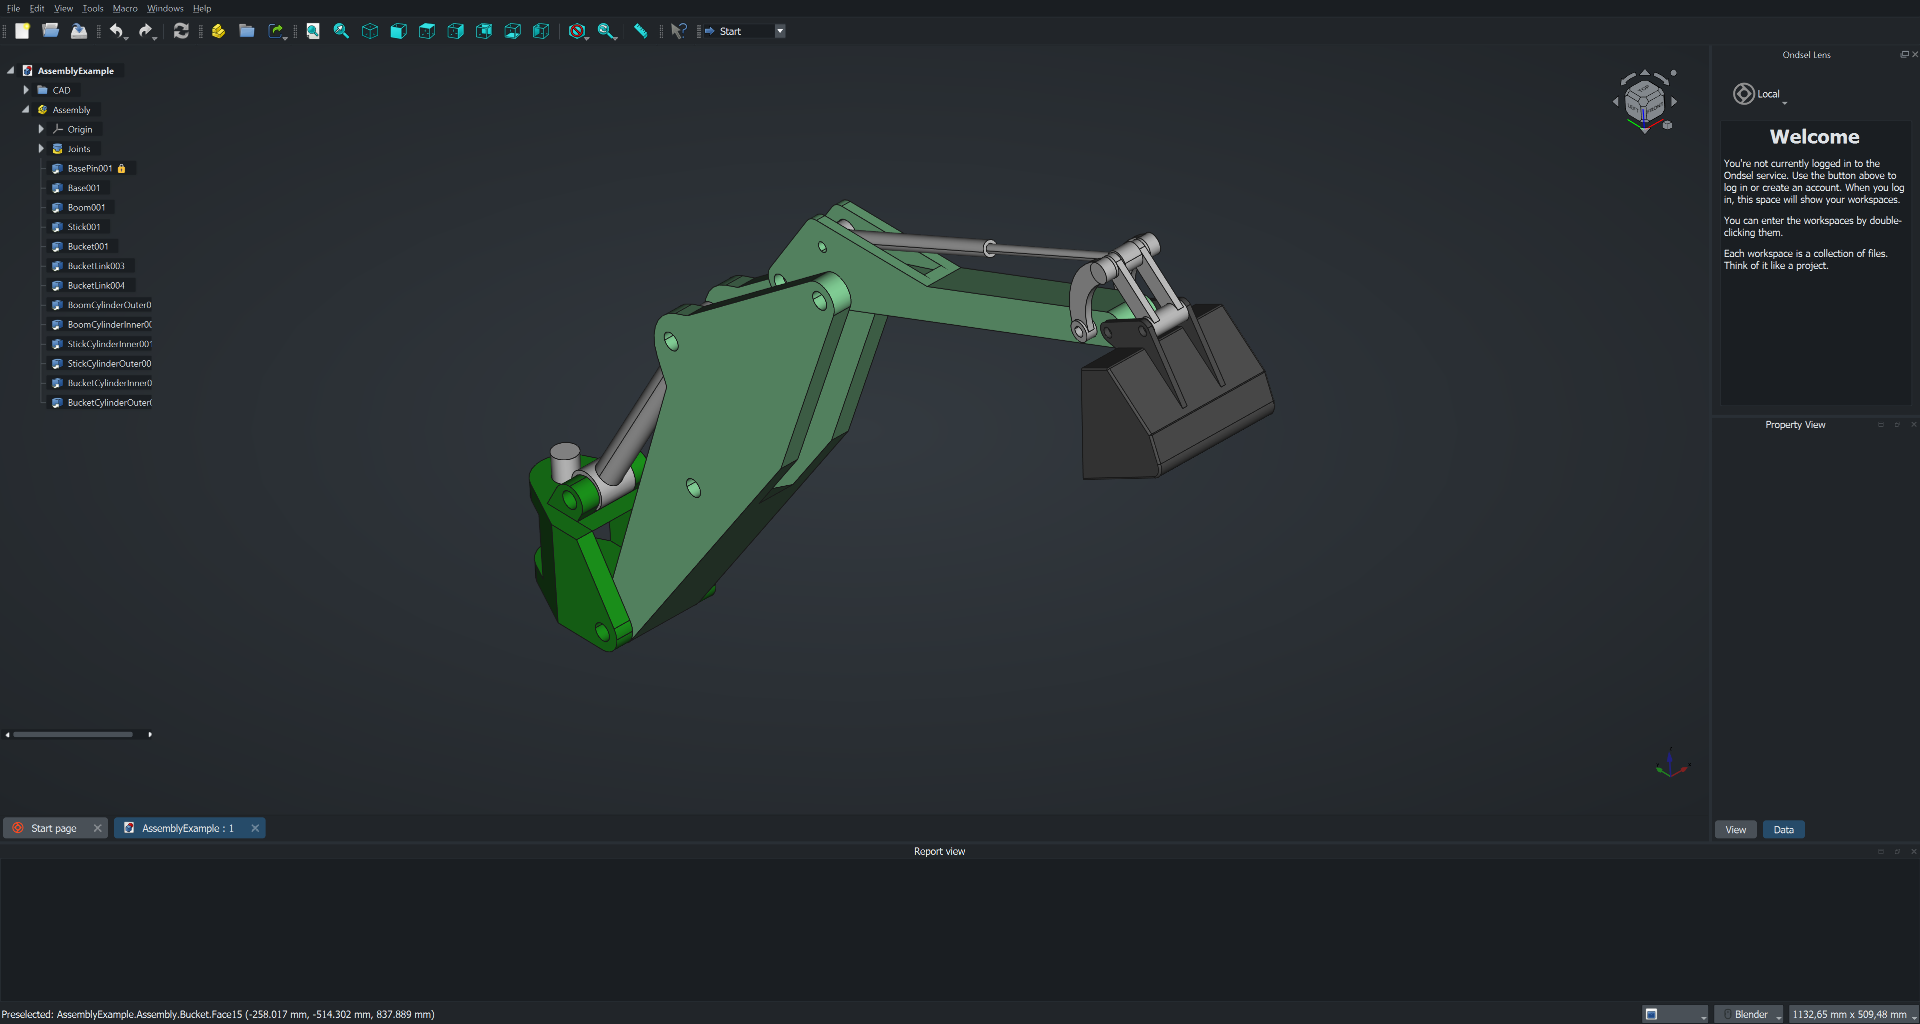The height and width of the screenshot is (1024, 1920).
Task: Open the Macro menu
Action: pyautogui.click(x=125, y=8)
